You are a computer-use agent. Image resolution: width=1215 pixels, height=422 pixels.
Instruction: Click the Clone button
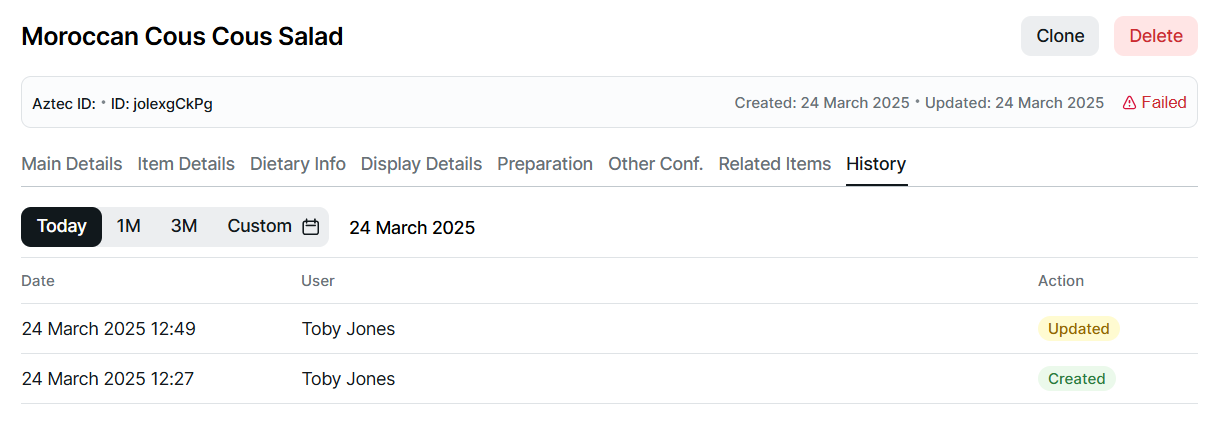pos(1060,36)
